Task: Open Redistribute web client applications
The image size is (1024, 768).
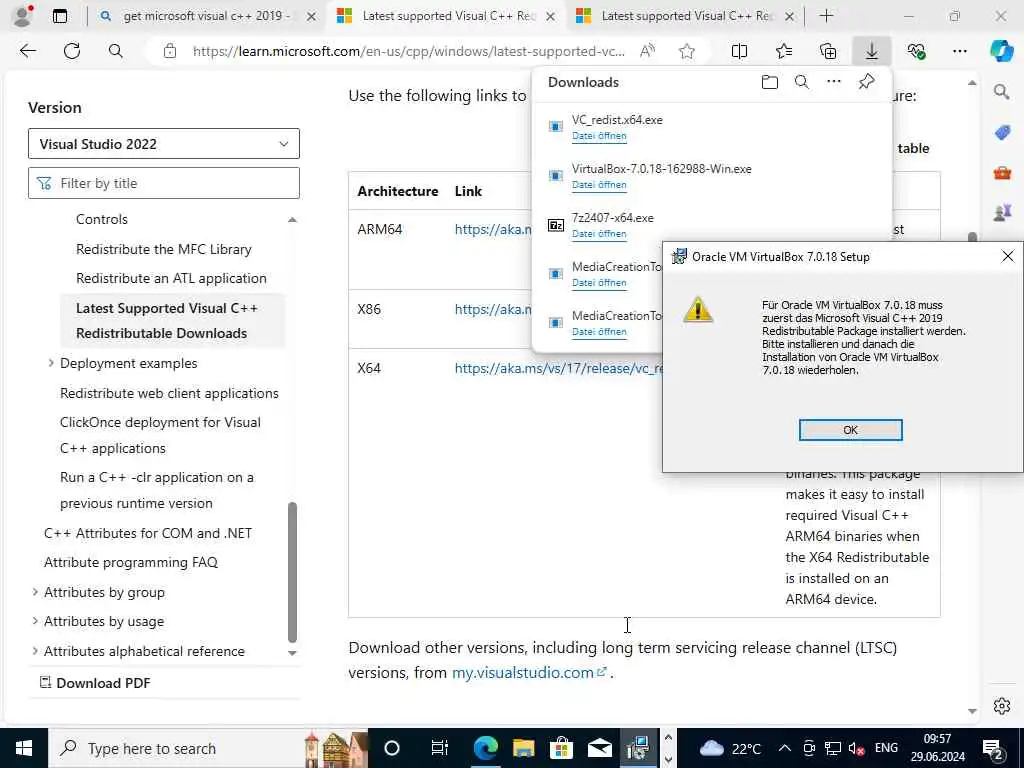Action: (x=169, y=393)
